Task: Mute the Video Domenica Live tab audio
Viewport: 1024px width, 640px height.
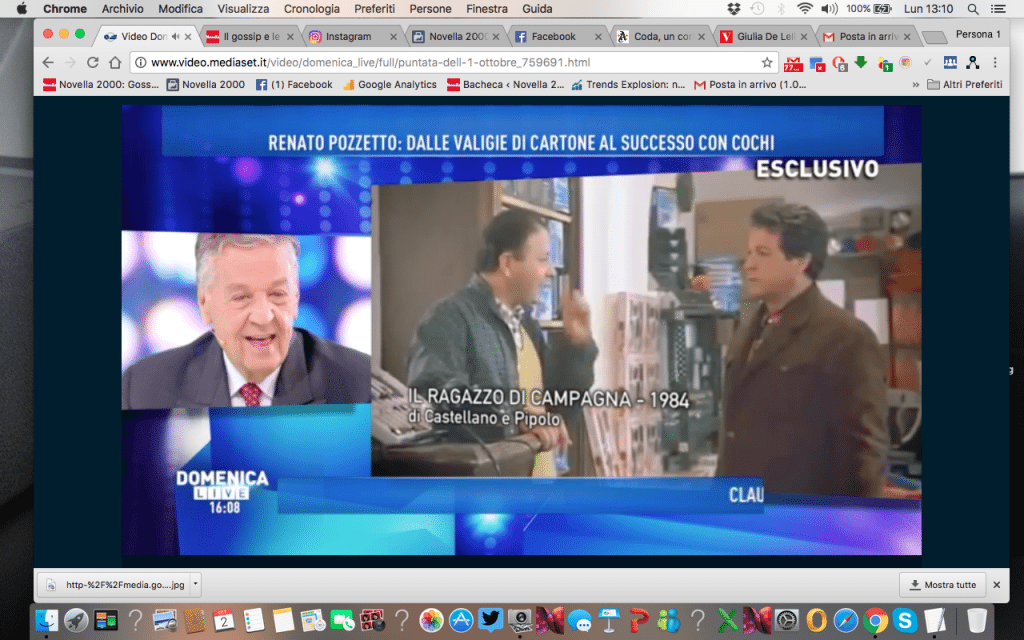Action: point(176,37)
